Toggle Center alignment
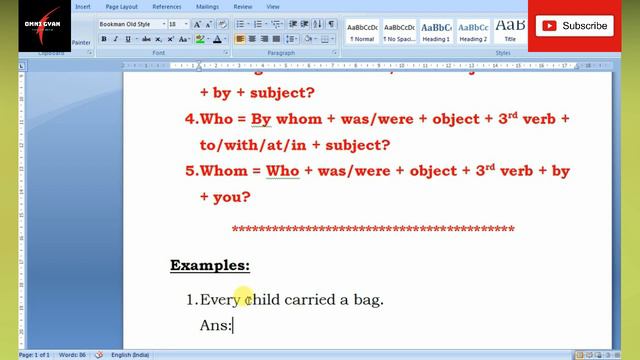Viewport: 640px width, 360px height. [252, 39]
